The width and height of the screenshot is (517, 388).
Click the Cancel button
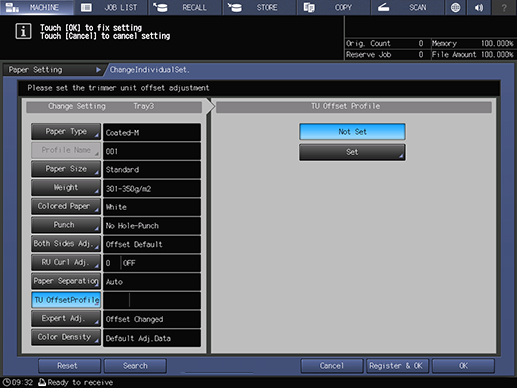tap(332, 366)
